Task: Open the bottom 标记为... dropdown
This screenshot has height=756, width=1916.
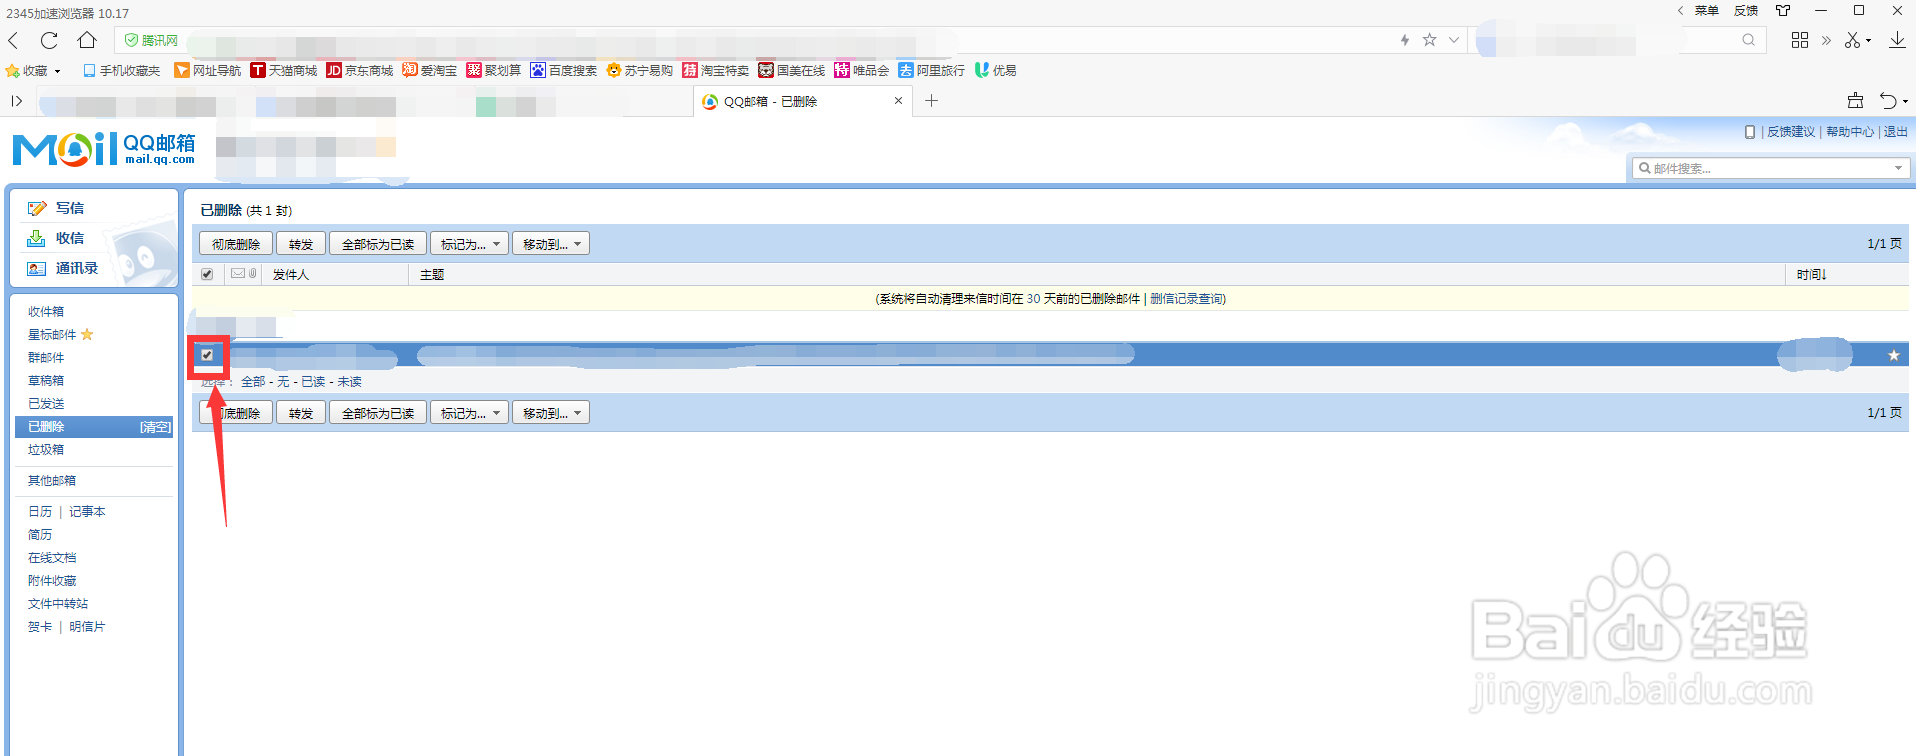Action: (x=470, y=413)
